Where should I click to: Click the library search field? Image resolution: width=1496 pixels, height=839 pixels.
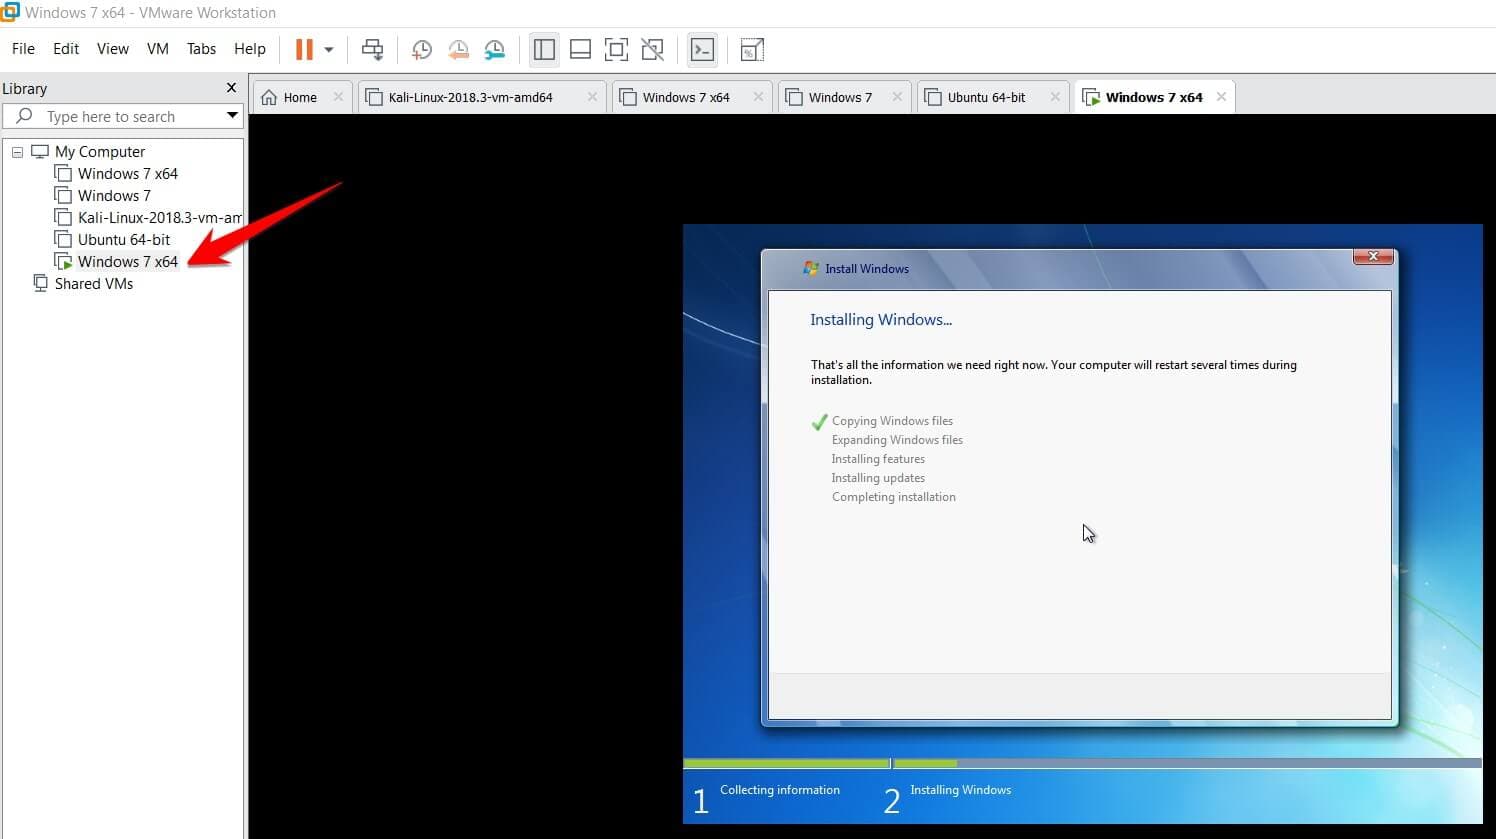point(123,117)
